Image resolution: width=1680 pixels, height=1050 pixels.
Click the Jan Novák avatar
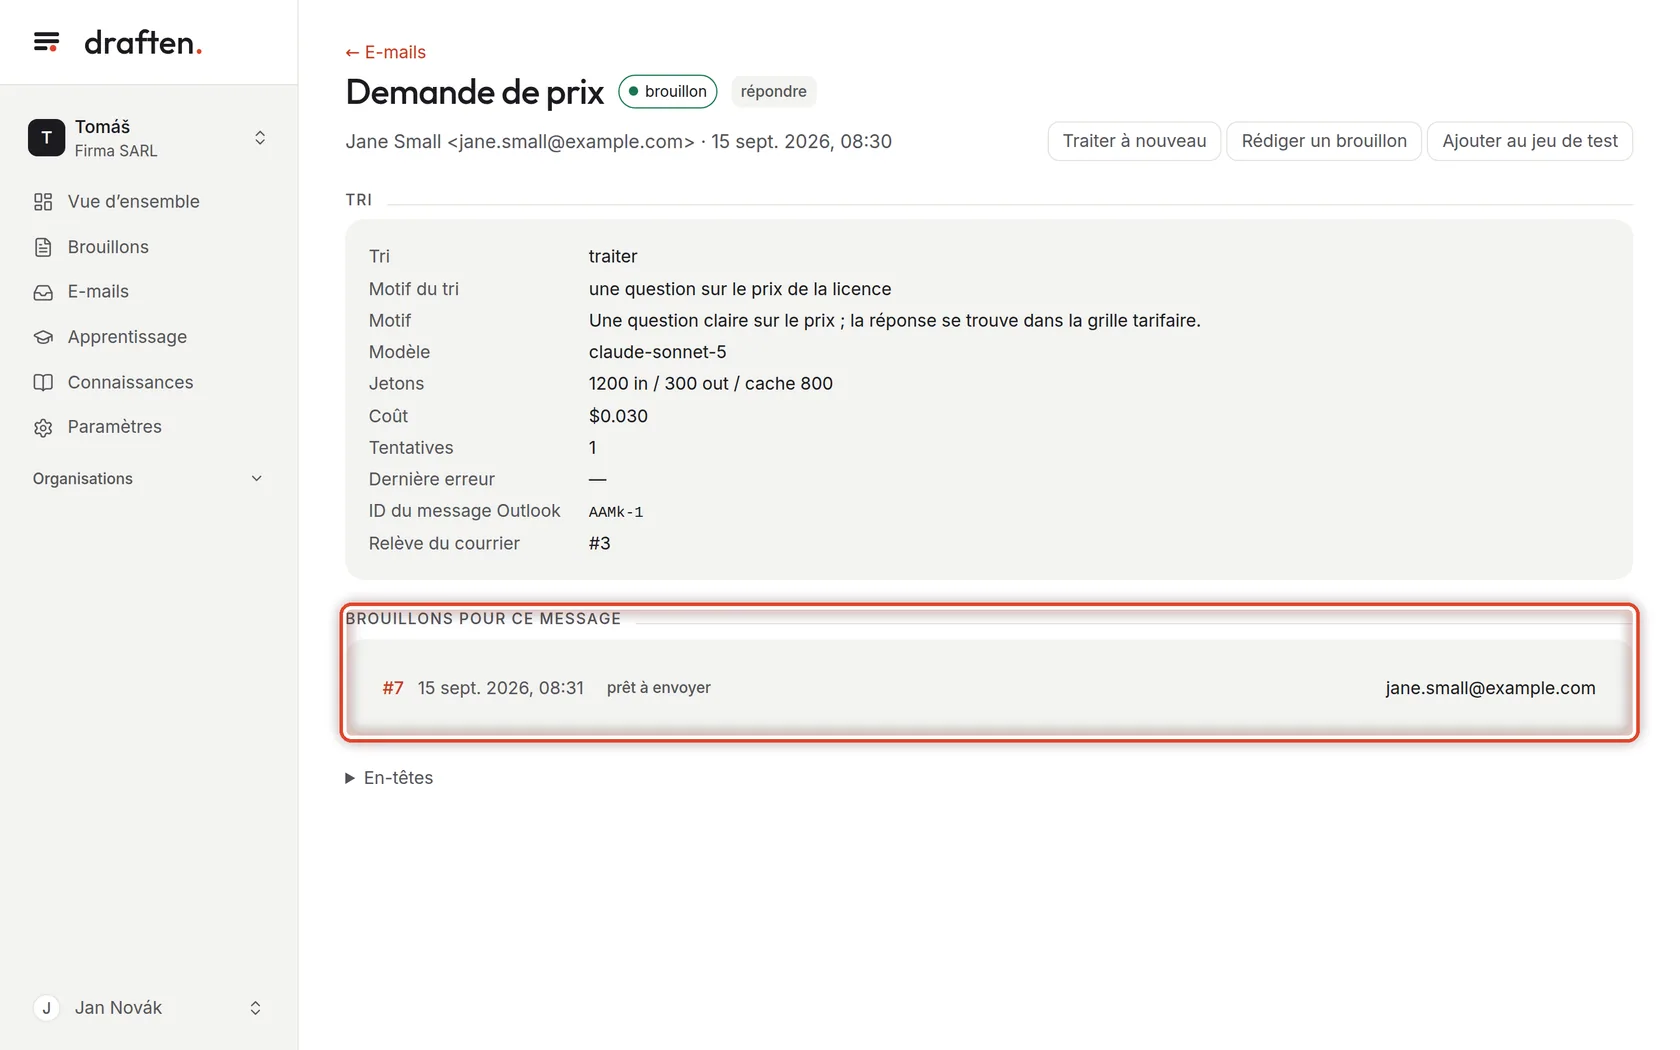pyautogui.click(x=46, y=1008)
